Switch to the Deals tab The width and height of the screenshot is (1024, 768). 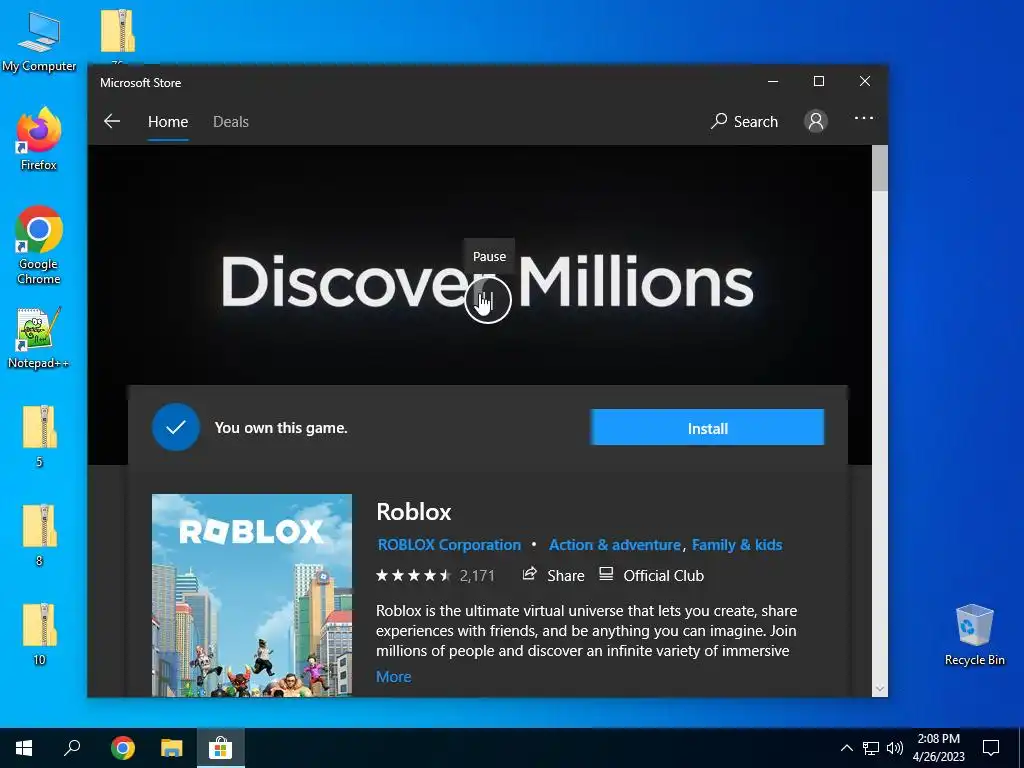tap(231, 121)
